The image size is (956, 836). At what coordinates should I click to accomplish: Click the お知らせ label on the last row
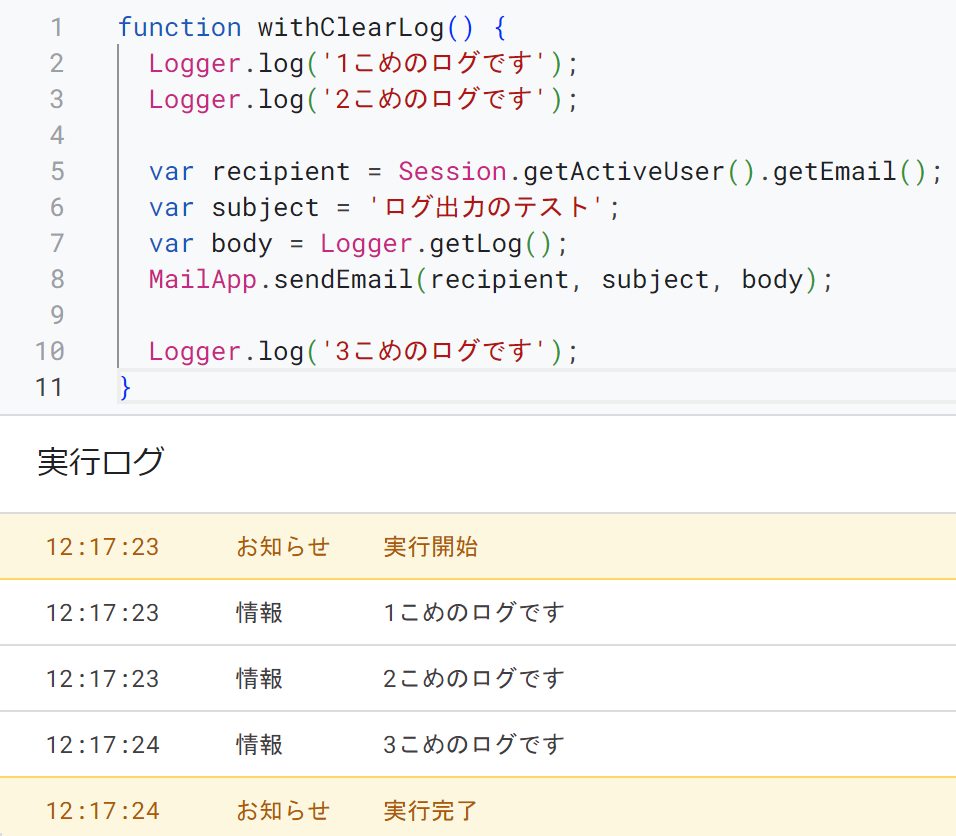[283, 810]
